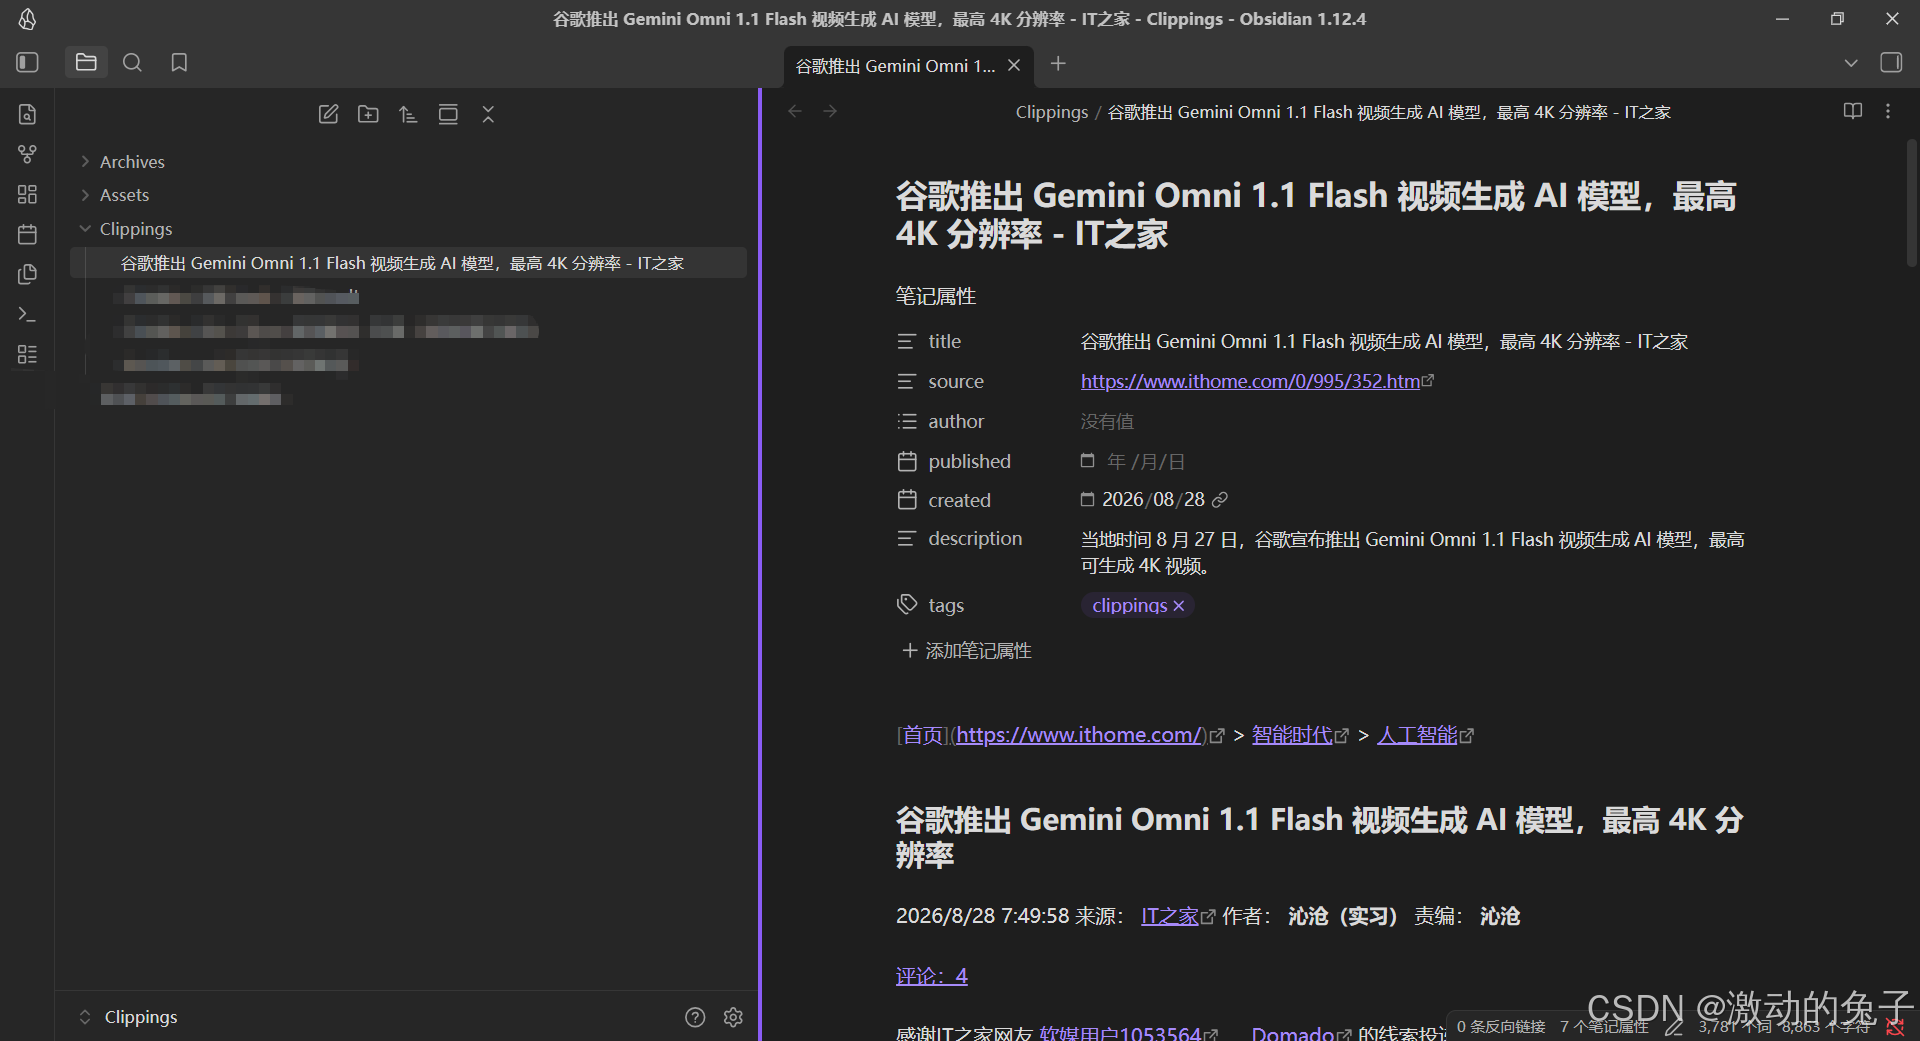
Task: Collapse all folders in explorer
Action: pos(488,114)
